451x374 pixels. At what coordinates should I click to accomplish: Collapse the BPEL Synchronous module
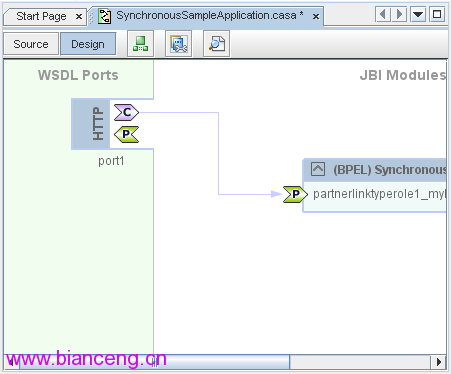click(x=318, y=169)
